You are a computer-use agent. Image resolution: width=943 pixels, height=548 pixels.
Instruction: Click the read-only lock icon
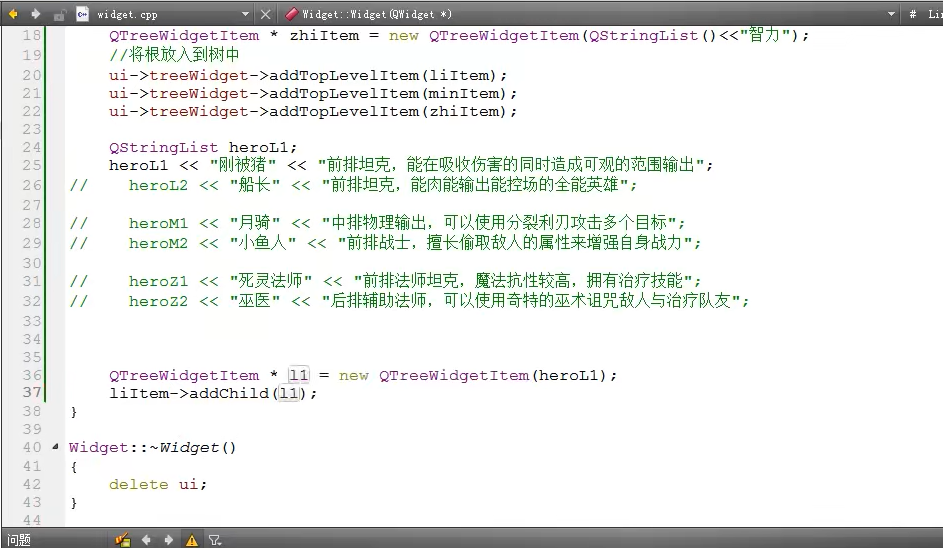tap(59, 14)
